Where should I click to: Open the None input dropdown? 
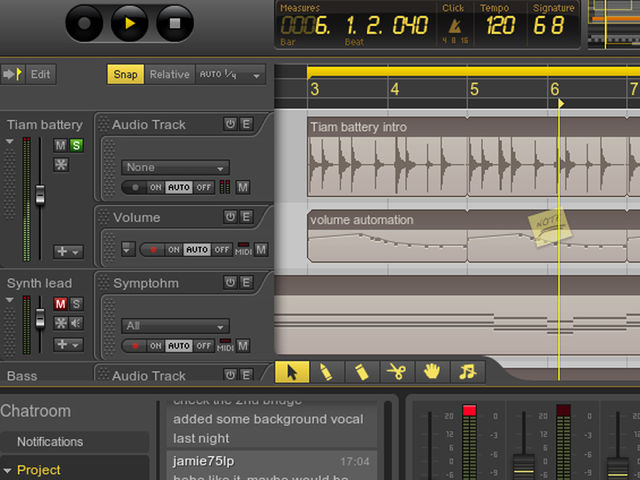coord(175,167)
